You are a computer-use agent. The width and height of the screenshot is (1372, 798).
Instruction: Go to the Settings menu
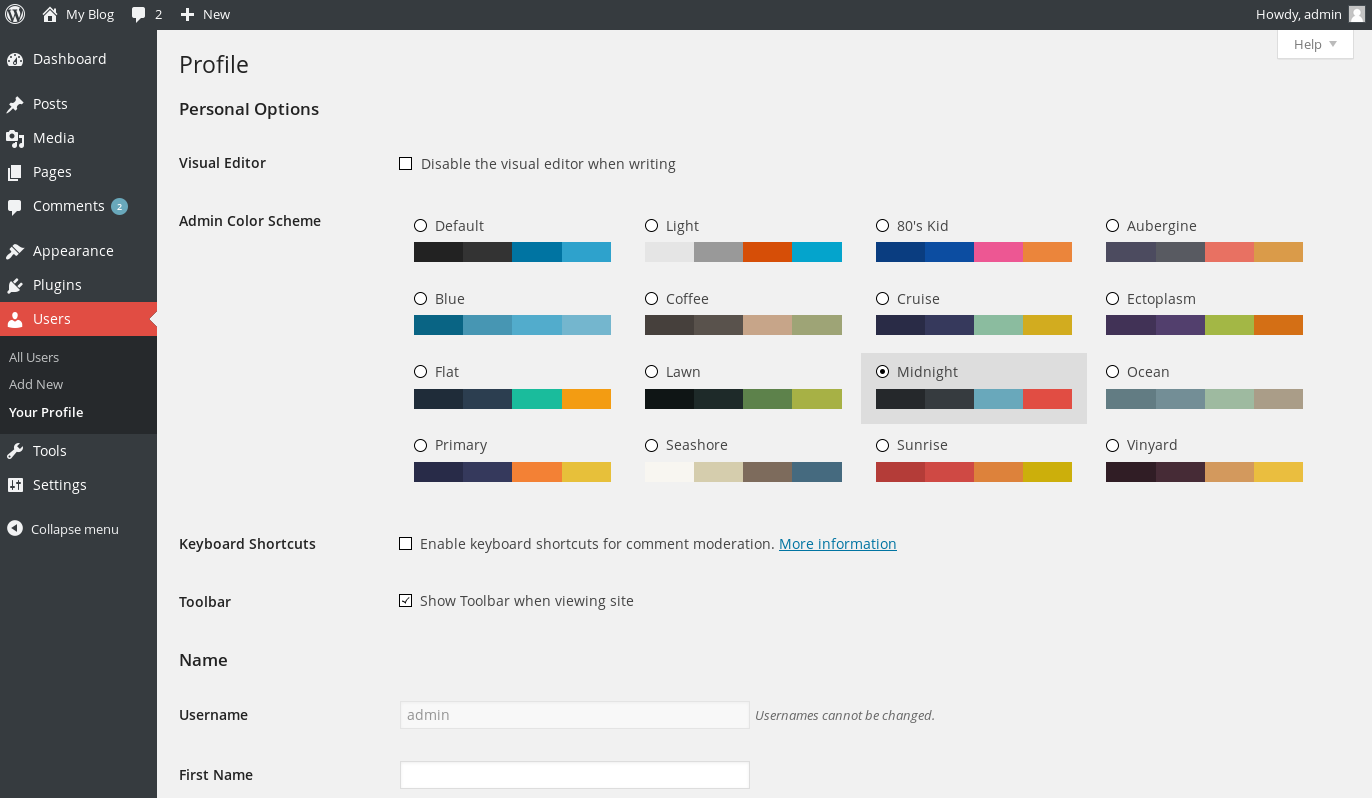coord(59,485)
